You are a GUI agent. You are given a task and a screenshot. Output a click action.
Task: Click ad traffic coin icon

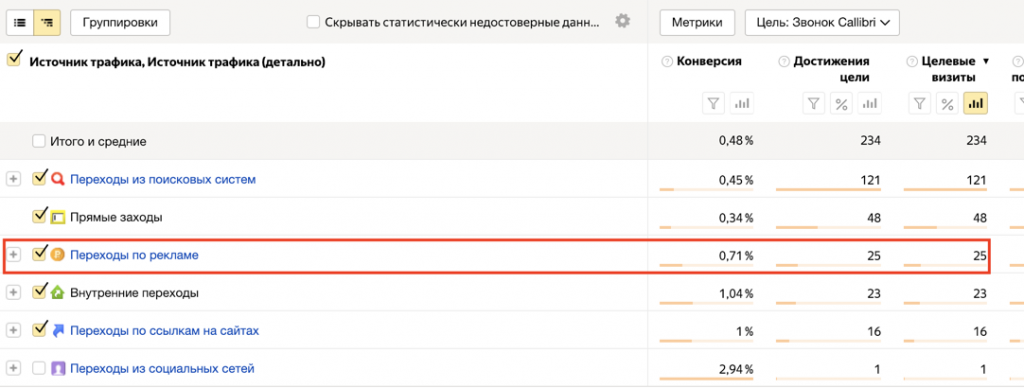[57, 255]
